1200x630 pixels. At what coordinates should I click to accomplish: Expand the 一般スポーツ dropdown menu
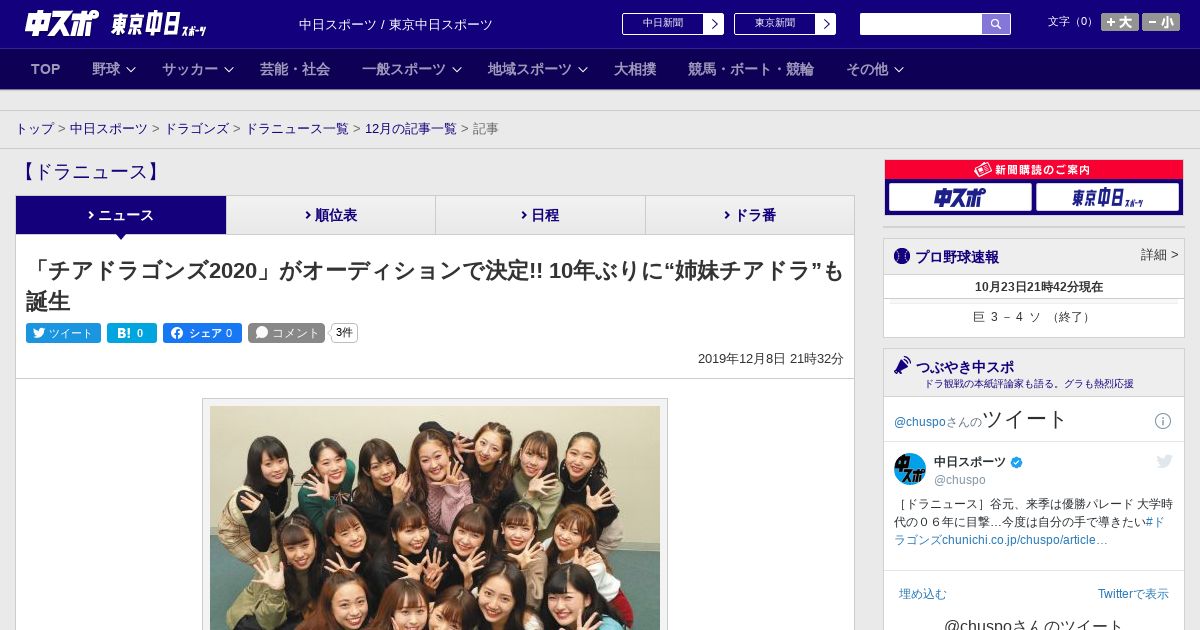coord(412,69)
